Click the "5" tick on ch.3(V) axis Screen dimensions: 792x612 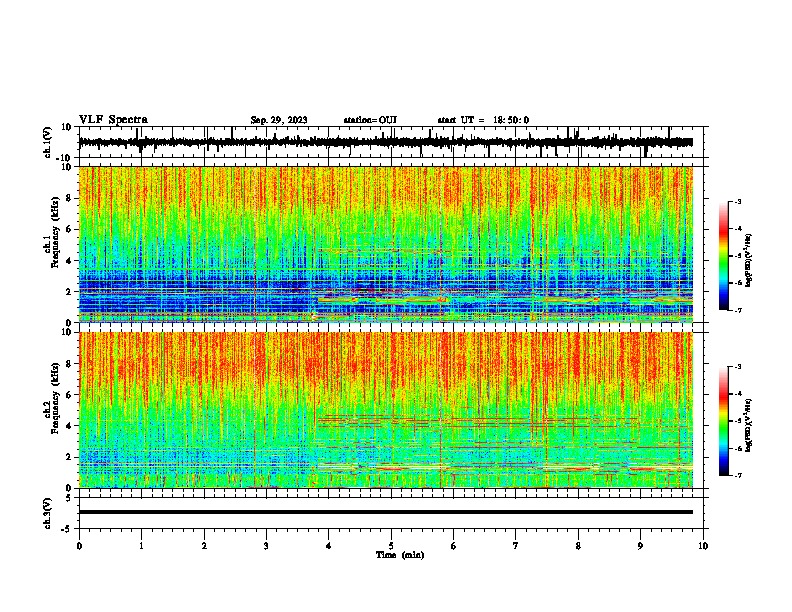(x=70, y=497)
